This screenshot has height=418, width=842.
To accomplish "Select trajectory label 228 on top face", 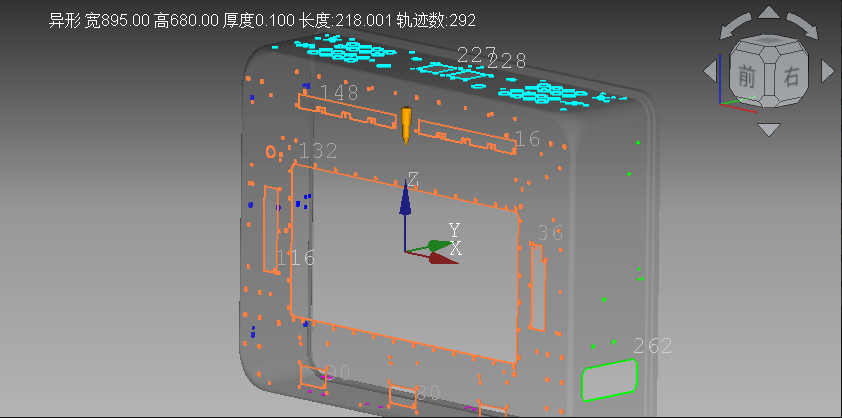I will coord(507,61).
